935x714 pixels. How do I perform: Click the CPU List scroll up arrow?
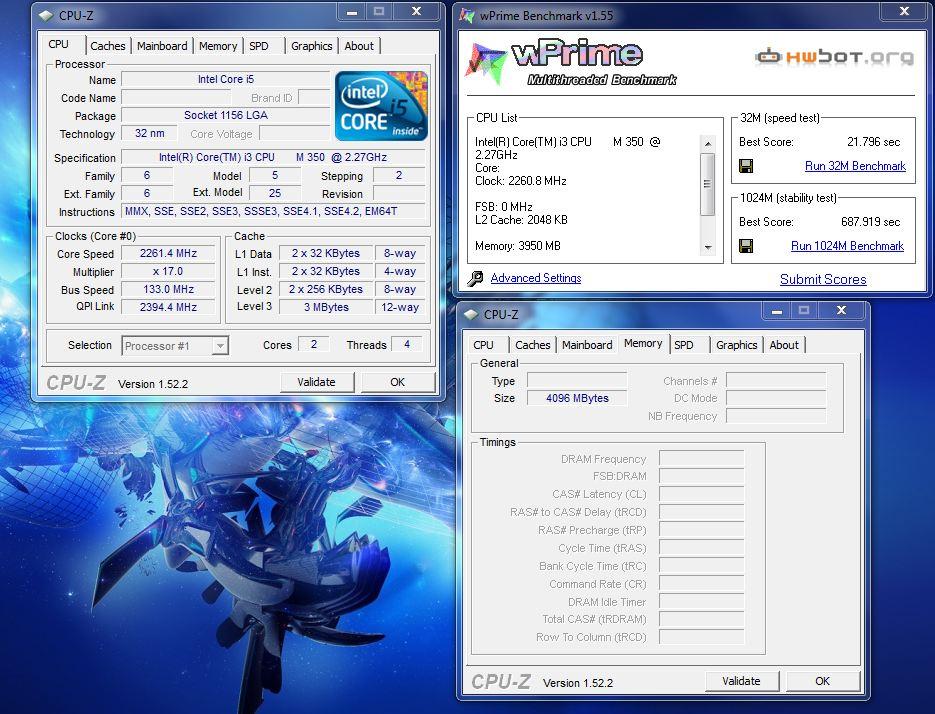point(707,144)
